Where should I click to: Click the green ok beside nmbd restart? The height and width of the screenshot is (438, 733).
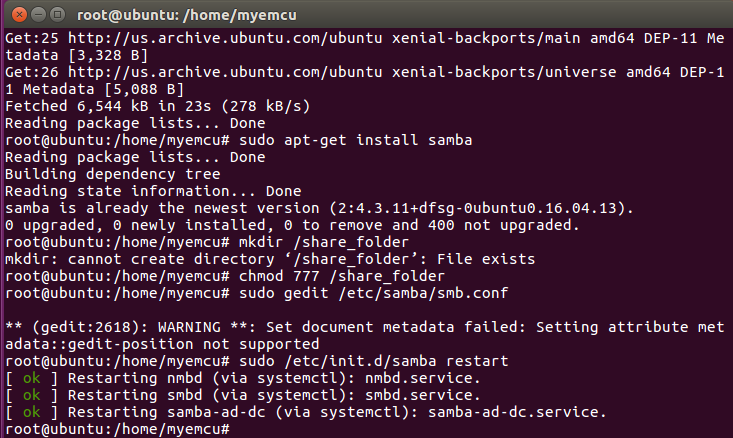(x=31, y=378)
